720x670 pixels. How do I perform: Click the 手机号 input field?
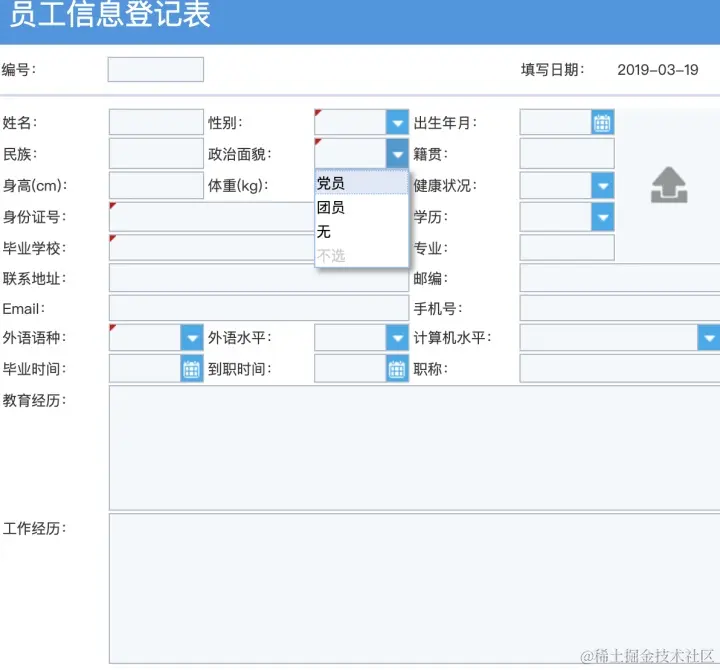point(620,308)
